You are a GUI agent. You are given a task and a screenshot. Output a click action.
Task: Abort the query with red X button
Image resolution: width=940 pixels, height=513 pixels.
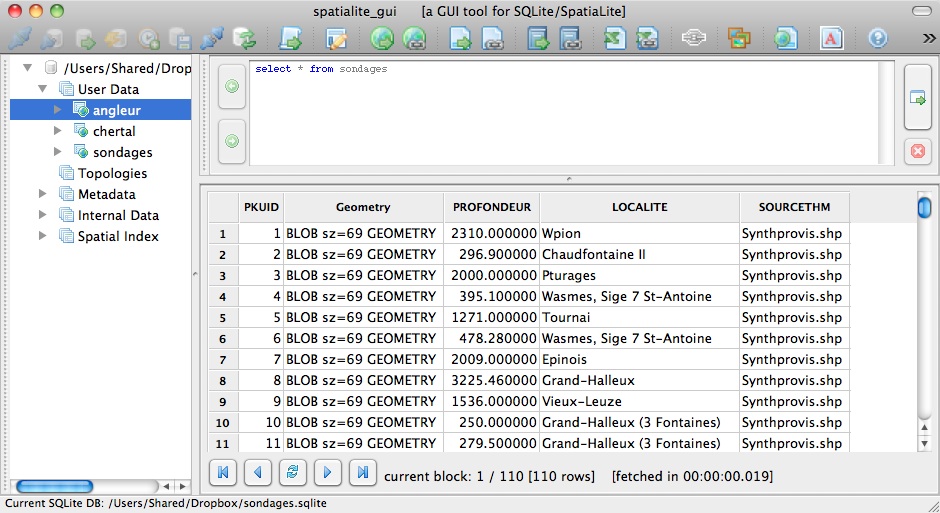[x=918, y=151]
